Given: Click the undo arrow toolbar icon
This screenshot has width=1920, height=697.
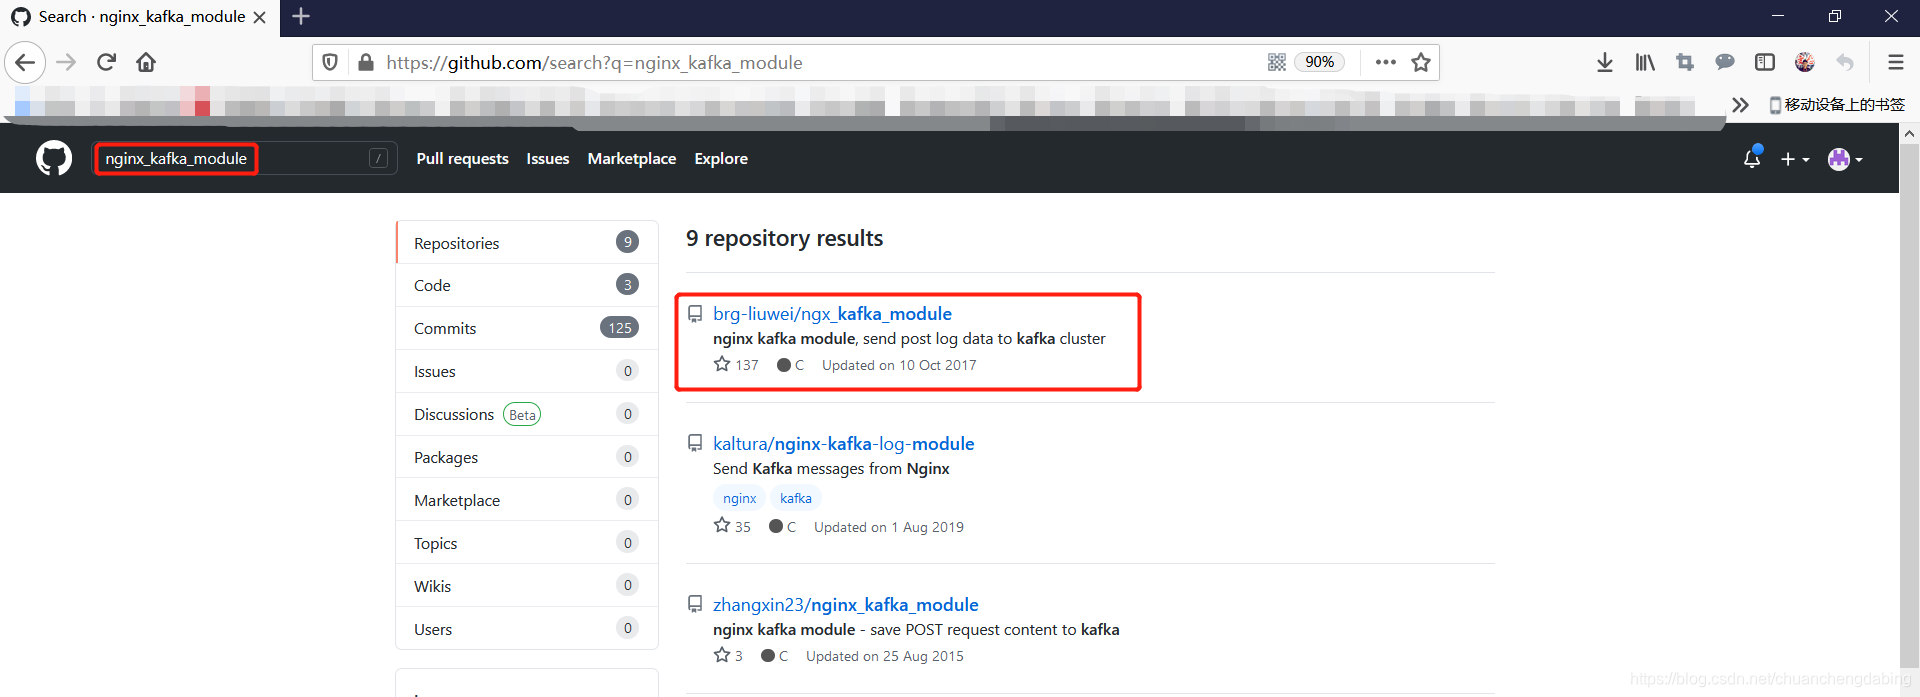Looking at the screenshot, I should pos(1845,62).
